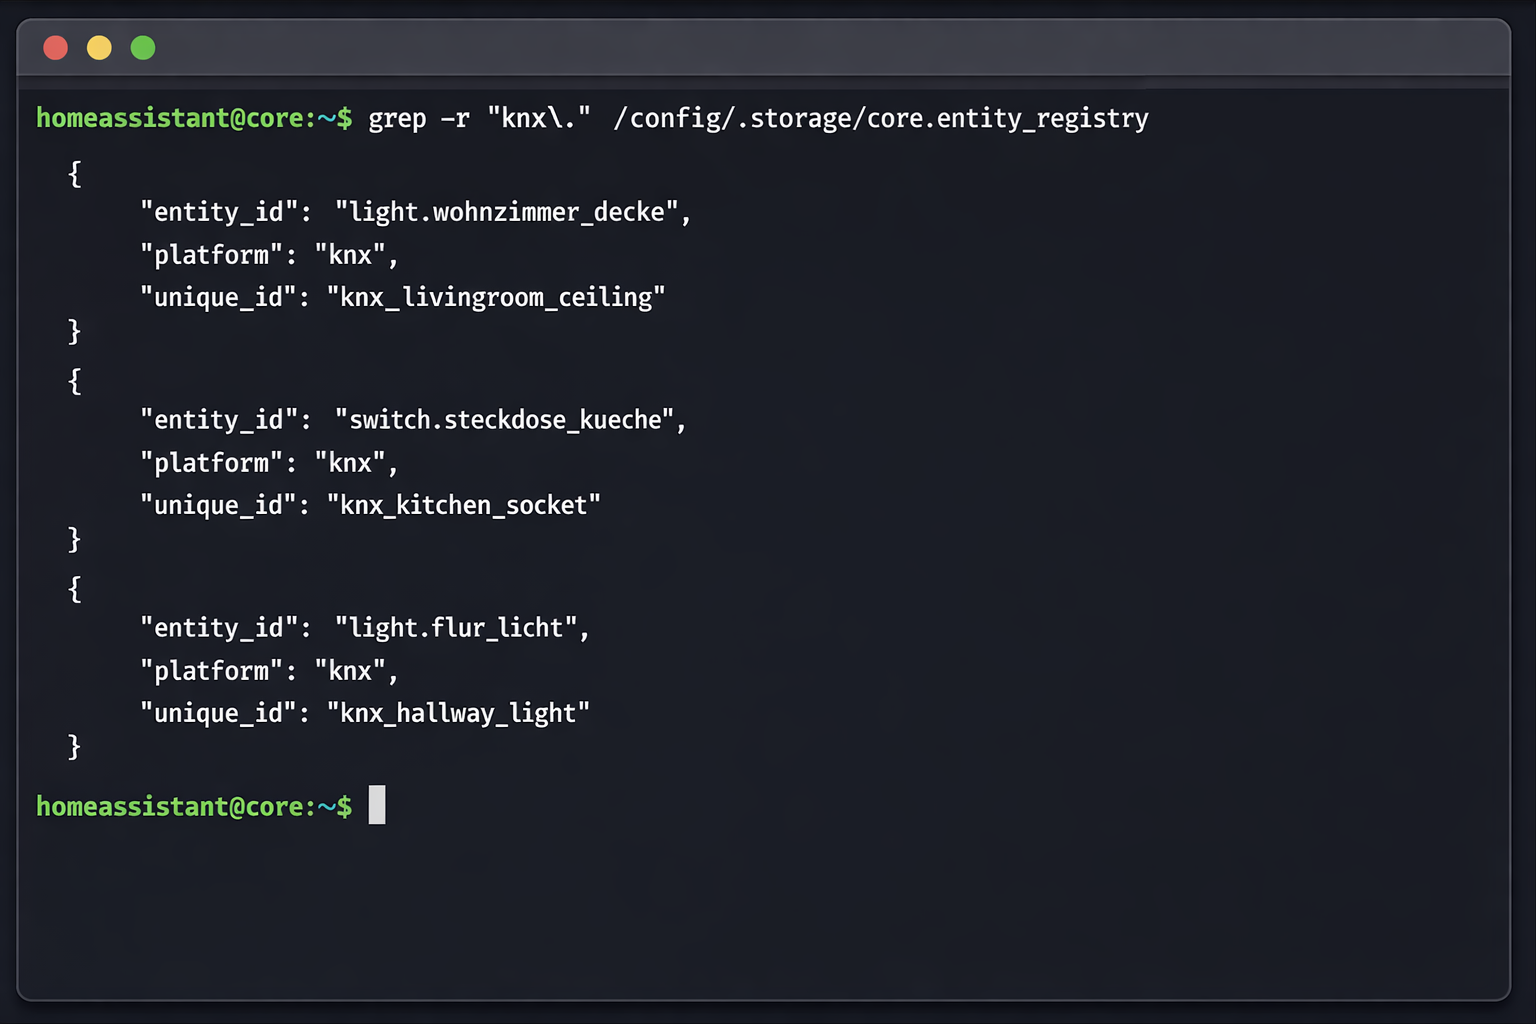
Task: Select the light.flur_licht entity
Action: pos(462,627)
